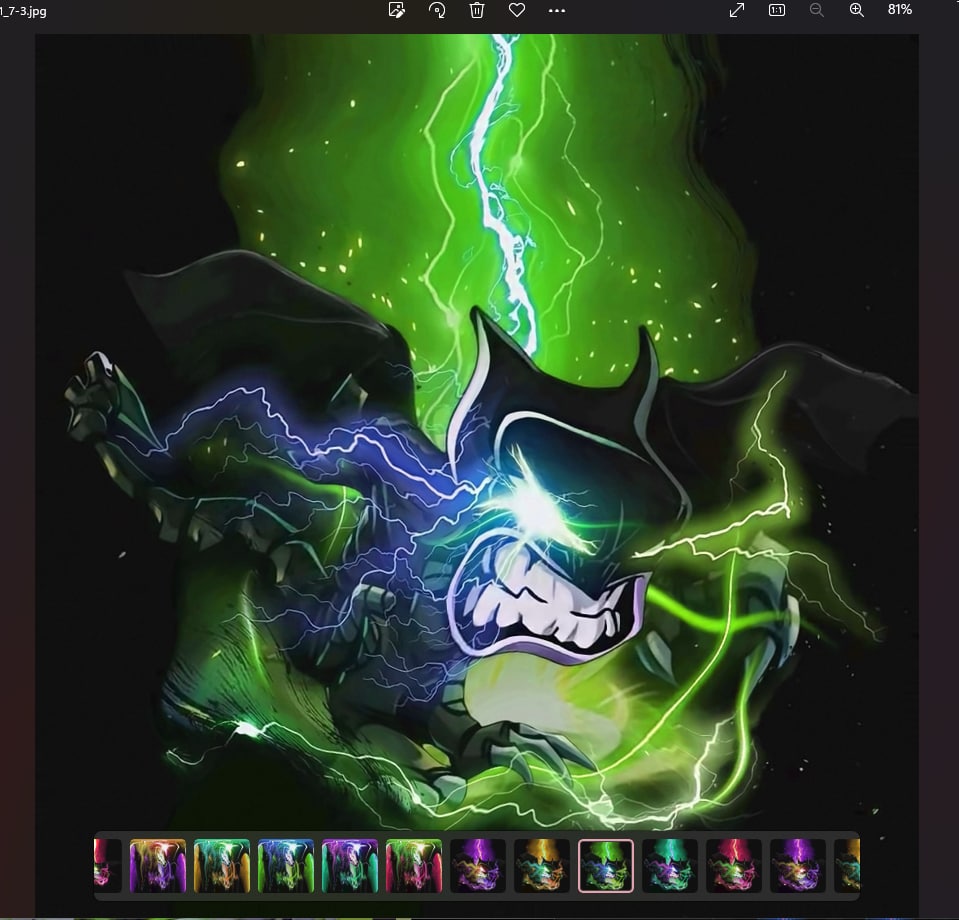Select the bright thumbnail with purple side bars

point(158,866)
